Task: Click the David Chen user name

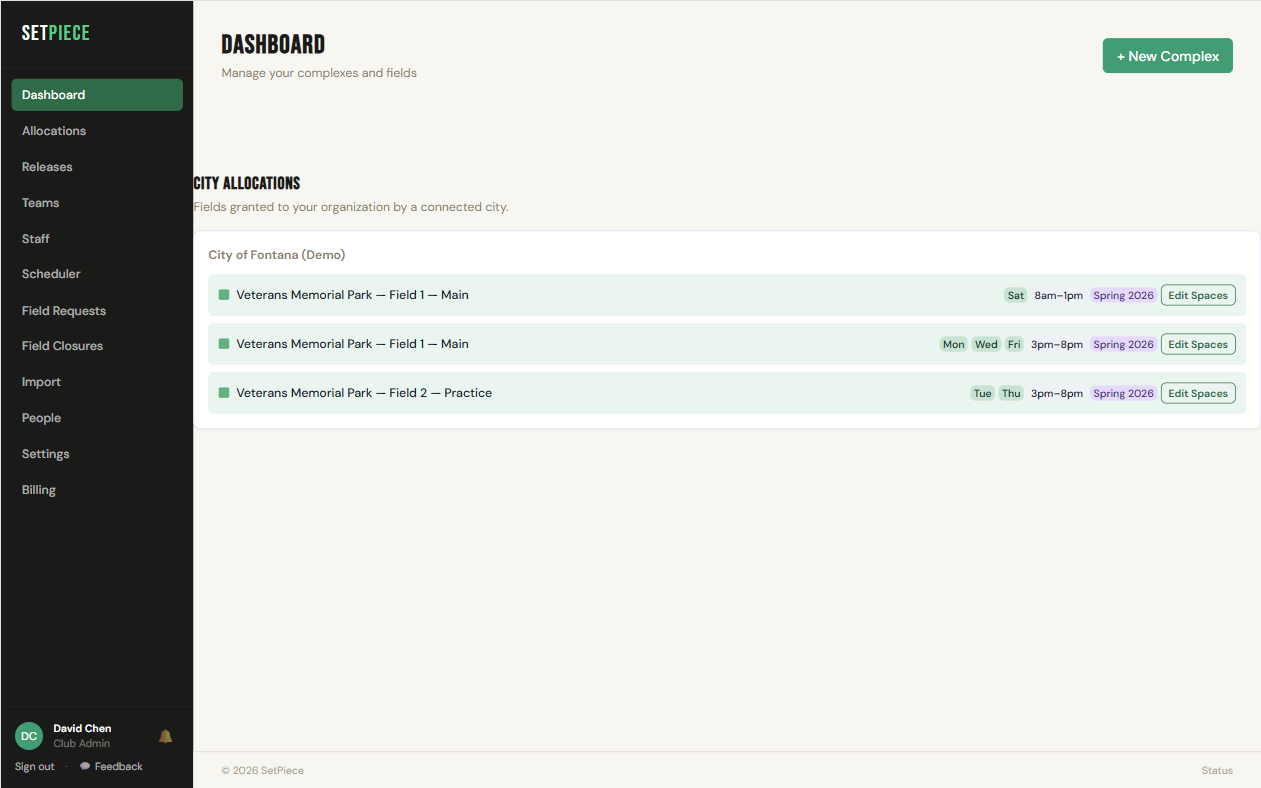Action: pos(82,728)
